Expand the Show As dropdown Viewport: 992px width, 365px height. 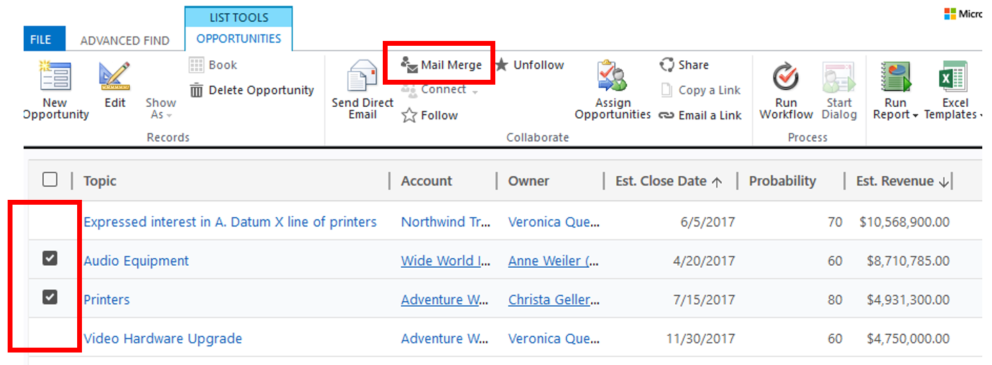point(161,108)
